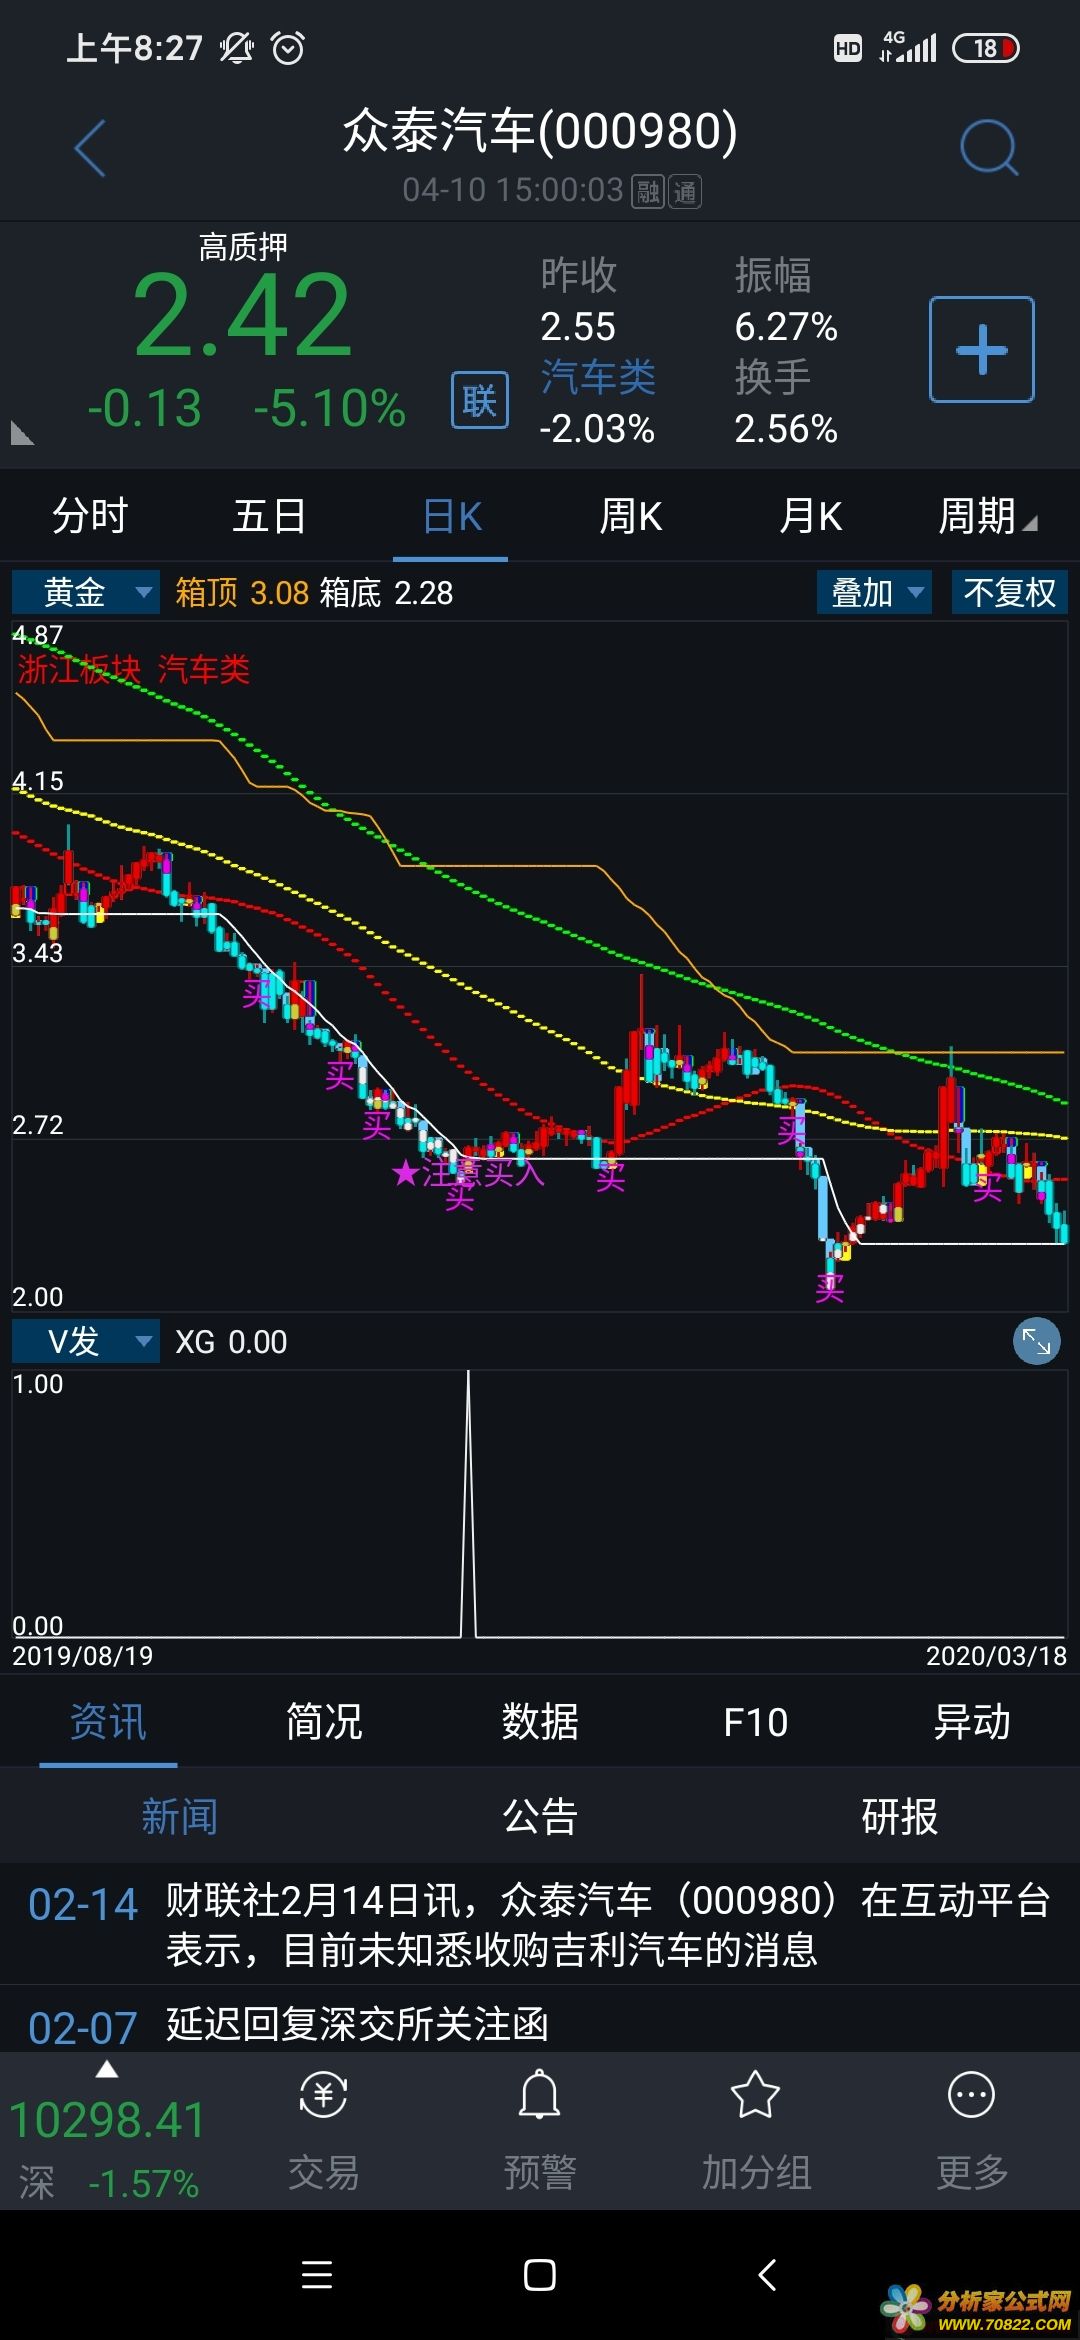Open the V发 sub-indicator dropdown
This screenshot has width=1080, height=2340.
click(x=85, y=1341)
